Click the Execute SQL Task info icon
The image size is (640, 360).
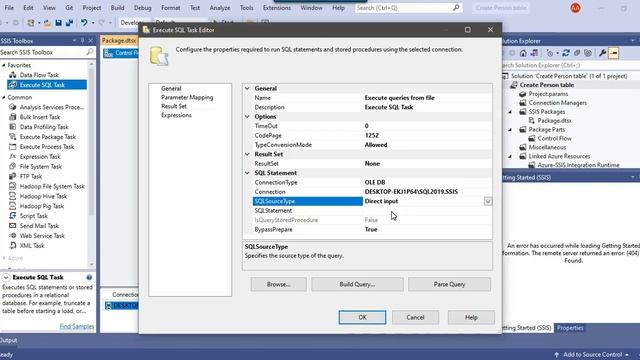(x=89, y=277)
